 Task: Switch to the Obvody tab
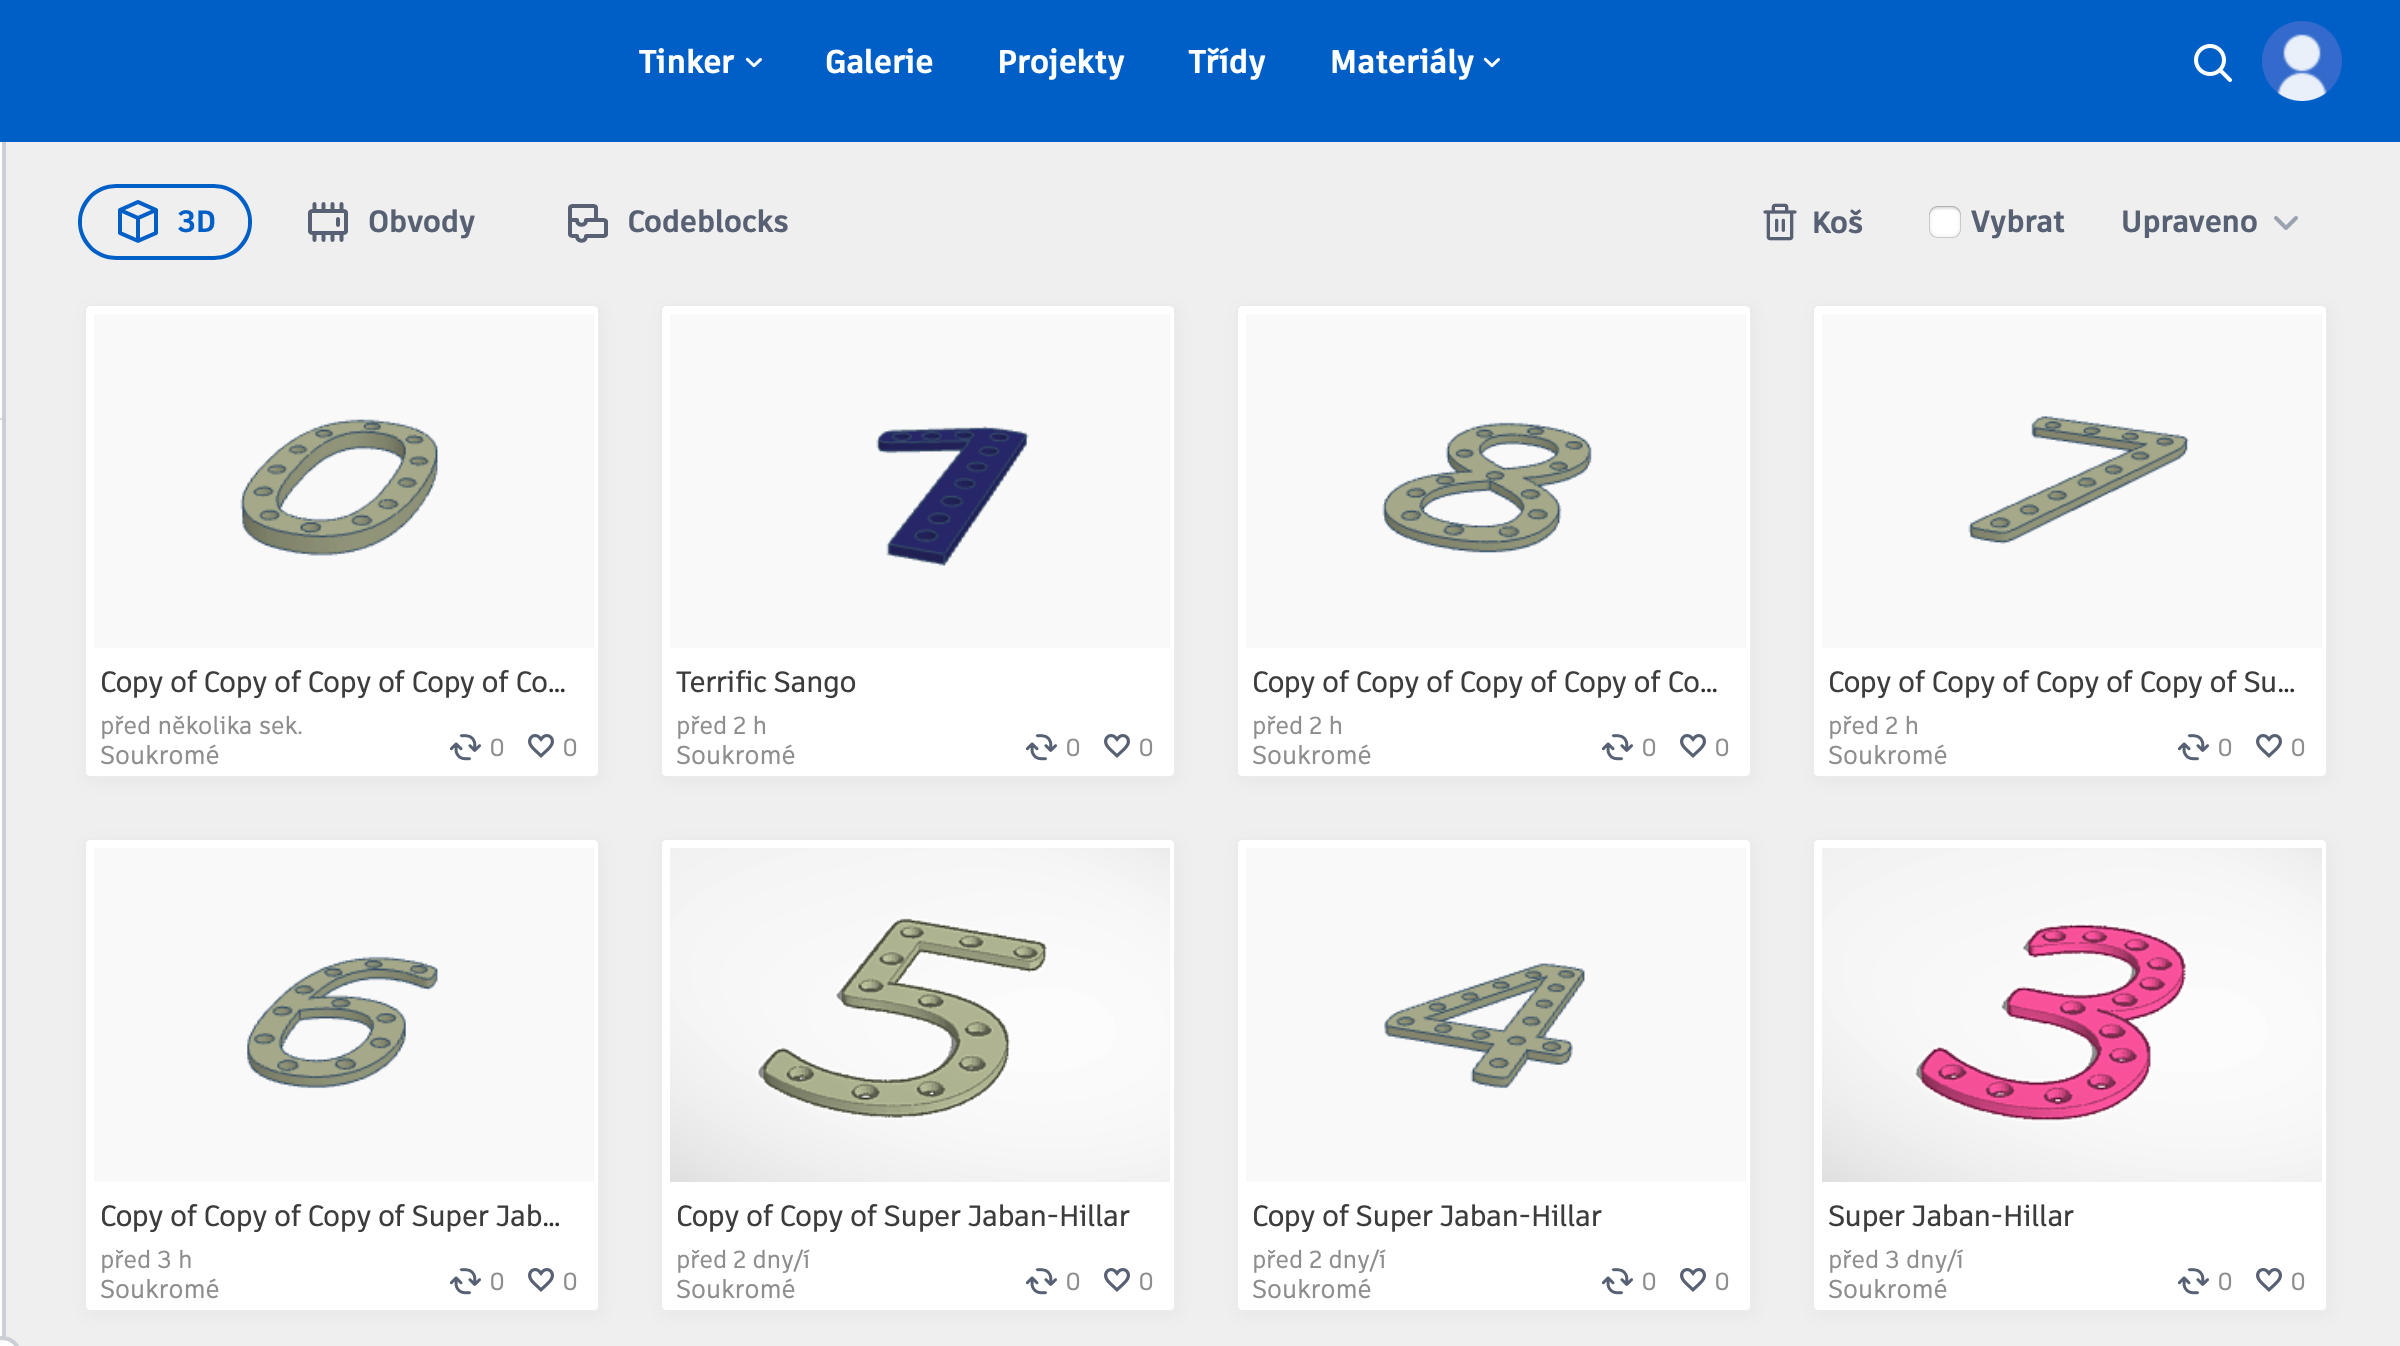coord(391,222)
